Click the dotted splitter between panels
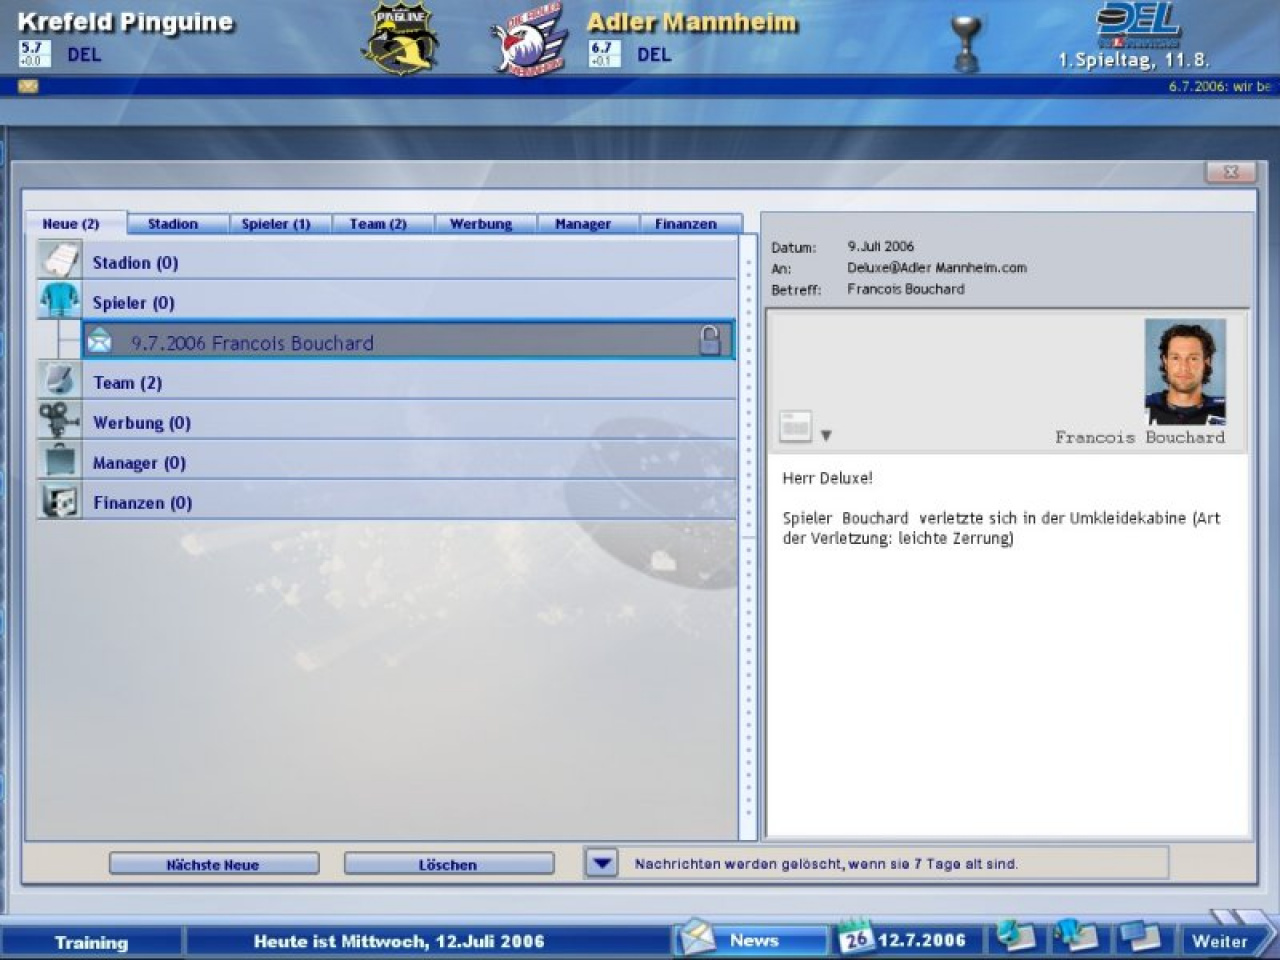This screenshot has width=1280, height=960. pyautogui.click(x=748, y=537)
